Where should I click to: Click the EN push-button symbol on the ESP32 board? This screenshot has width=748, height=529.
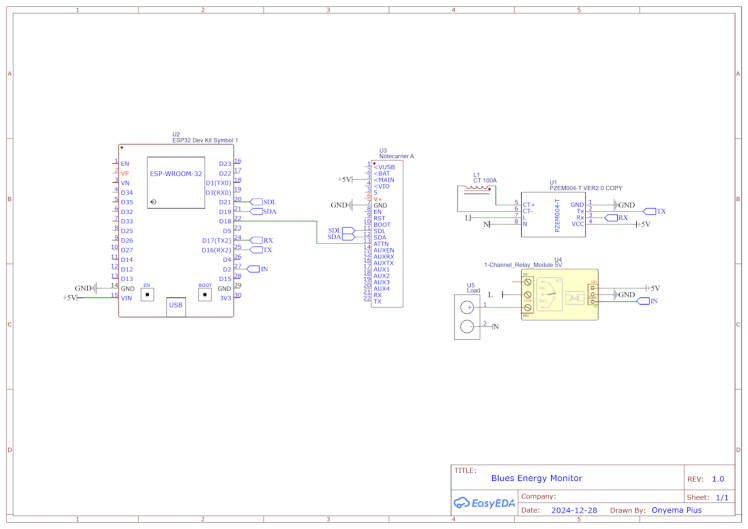147,294
